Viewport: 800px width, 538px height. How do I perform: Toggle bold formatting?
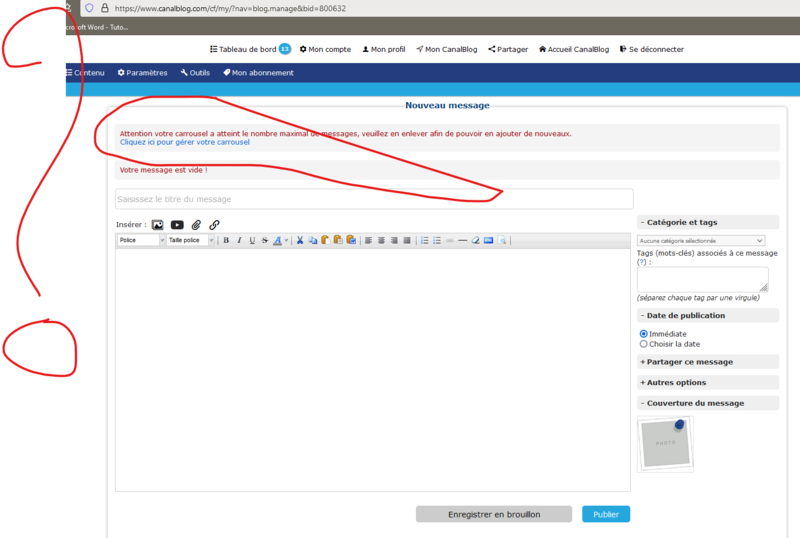coord(226,240)
